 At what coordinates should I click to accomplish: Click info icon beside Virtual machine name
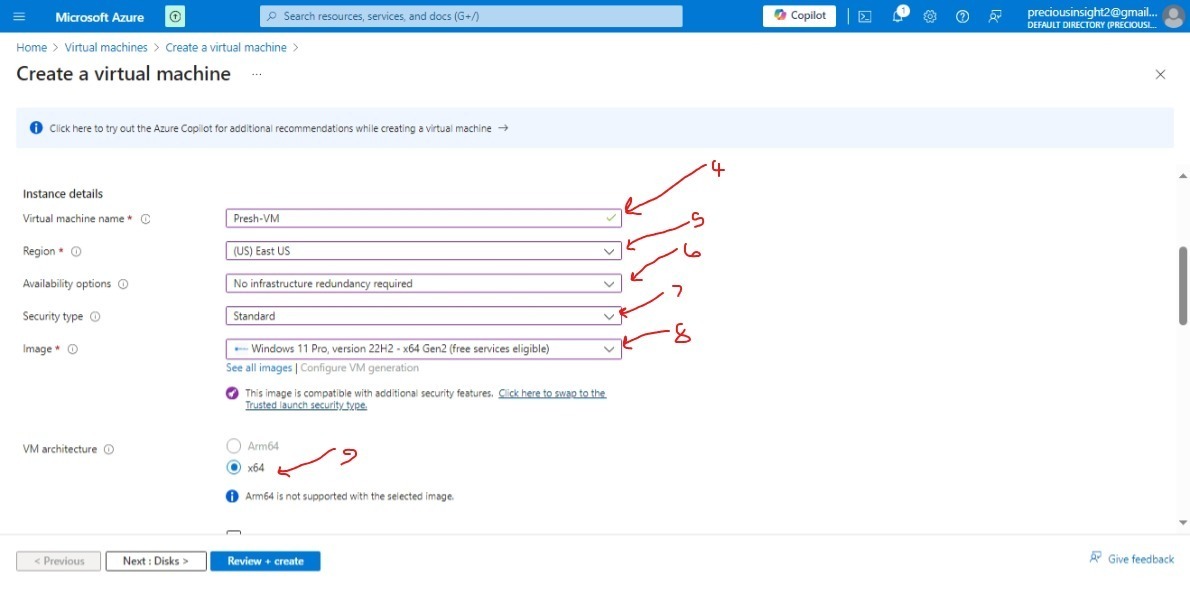[x=146, y=219]
